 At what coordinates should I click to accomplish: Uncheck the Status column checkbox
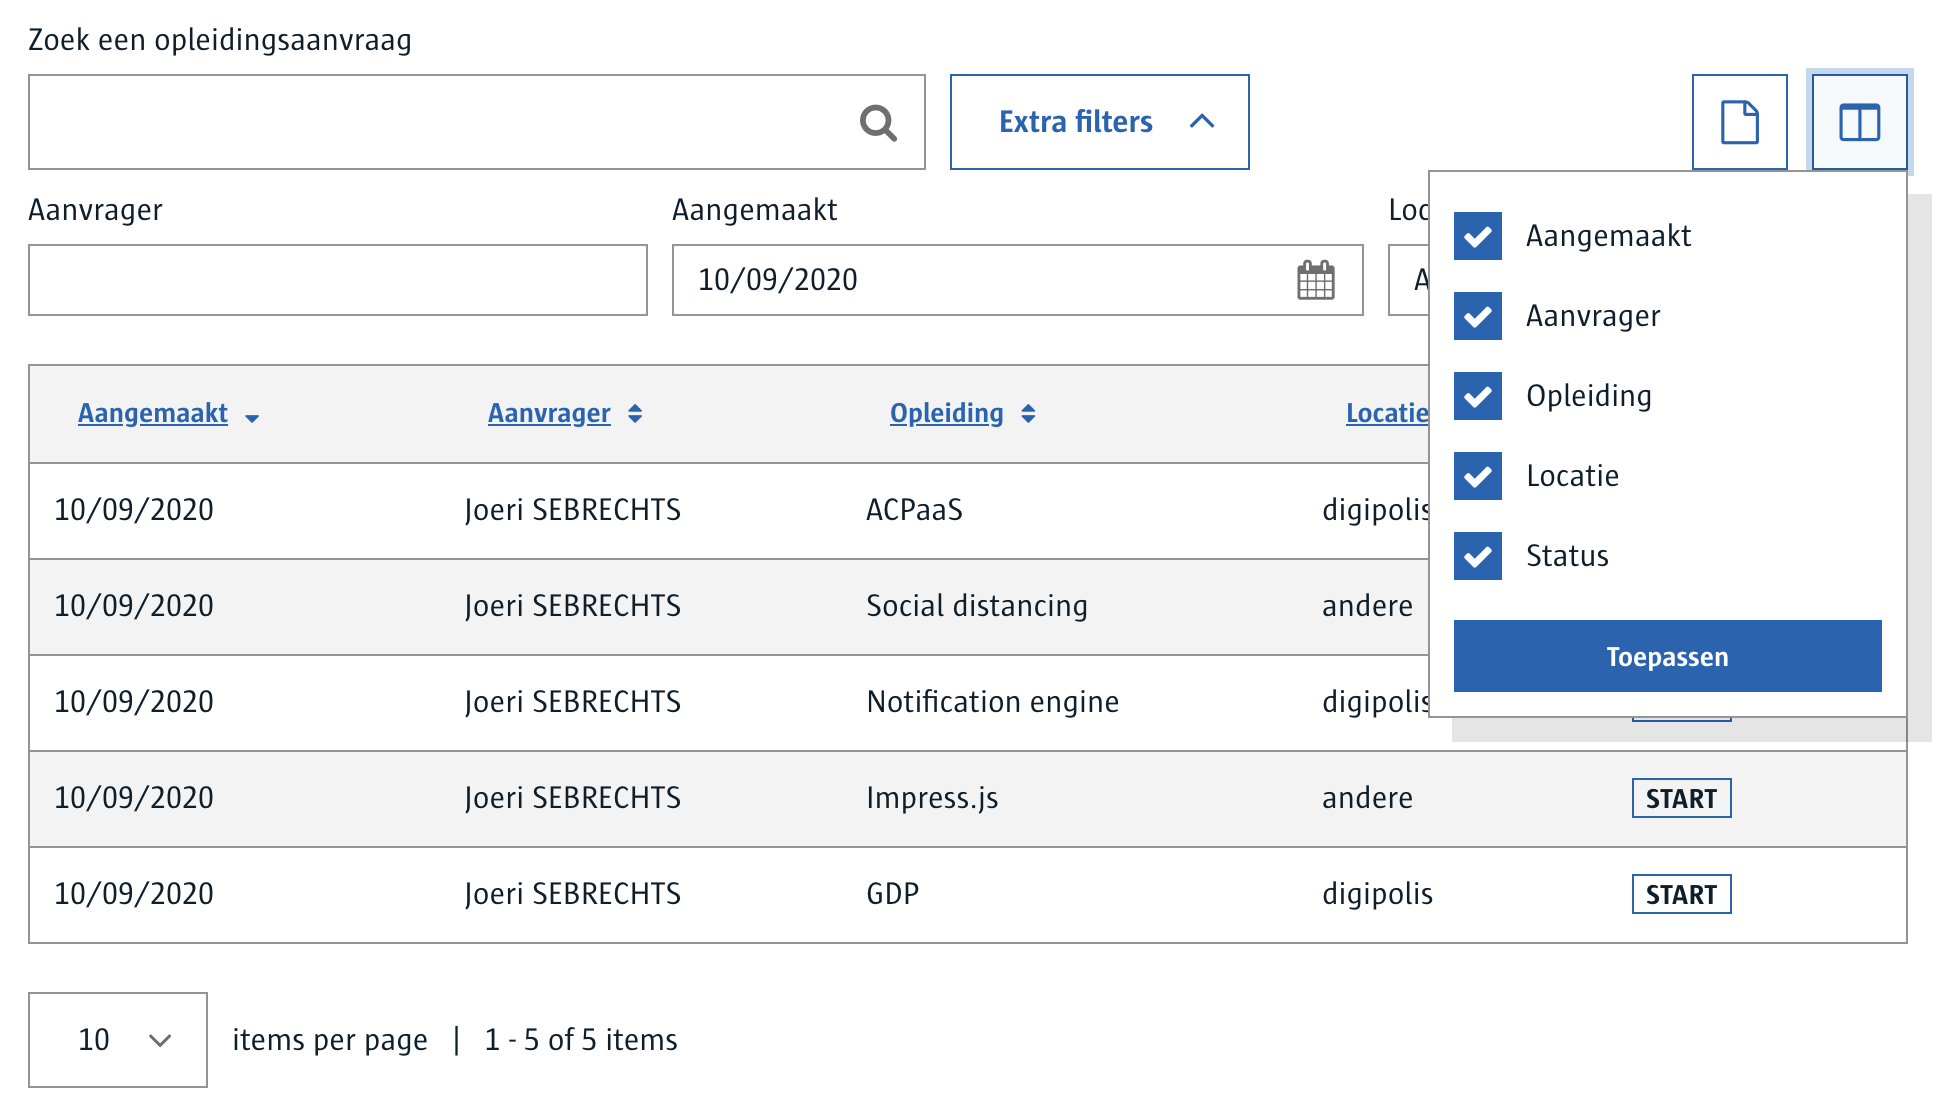[x=1478, y=556]
